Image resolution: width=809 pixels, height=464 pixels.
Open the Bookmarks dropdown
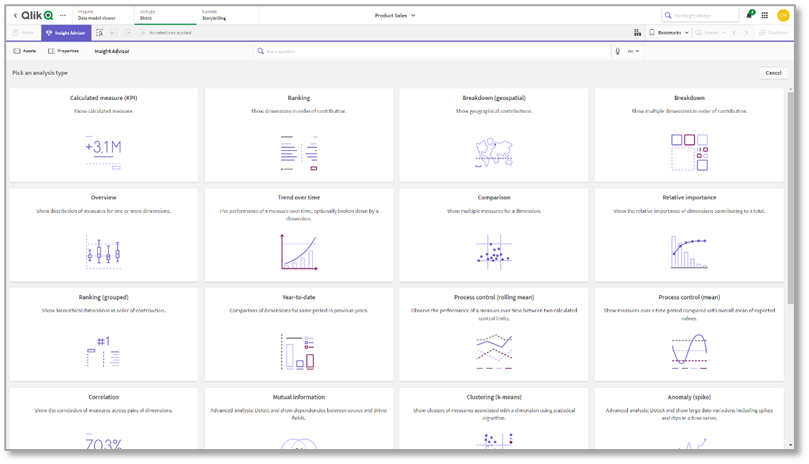point(669,33)
